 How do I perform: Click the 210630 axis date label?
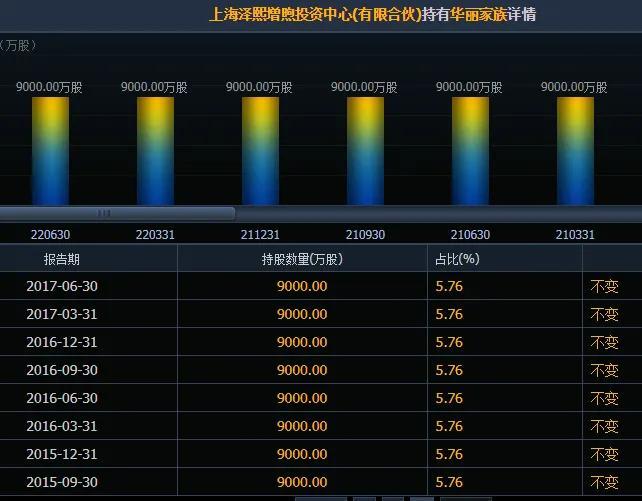point(470,235)
